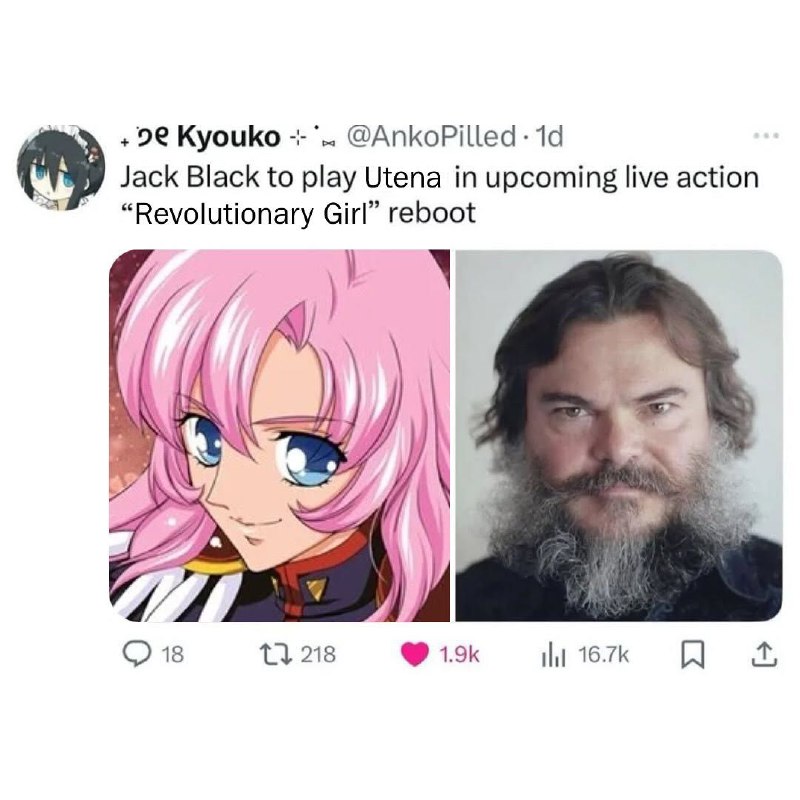Open the three-dot more options menu
This screenshot has height=800, width=800.
pos(766,136)
